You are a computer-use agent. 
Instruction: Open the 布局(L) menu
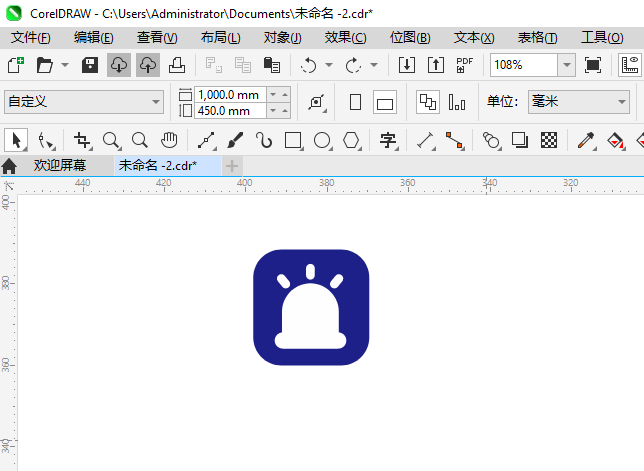click(221, 38)
